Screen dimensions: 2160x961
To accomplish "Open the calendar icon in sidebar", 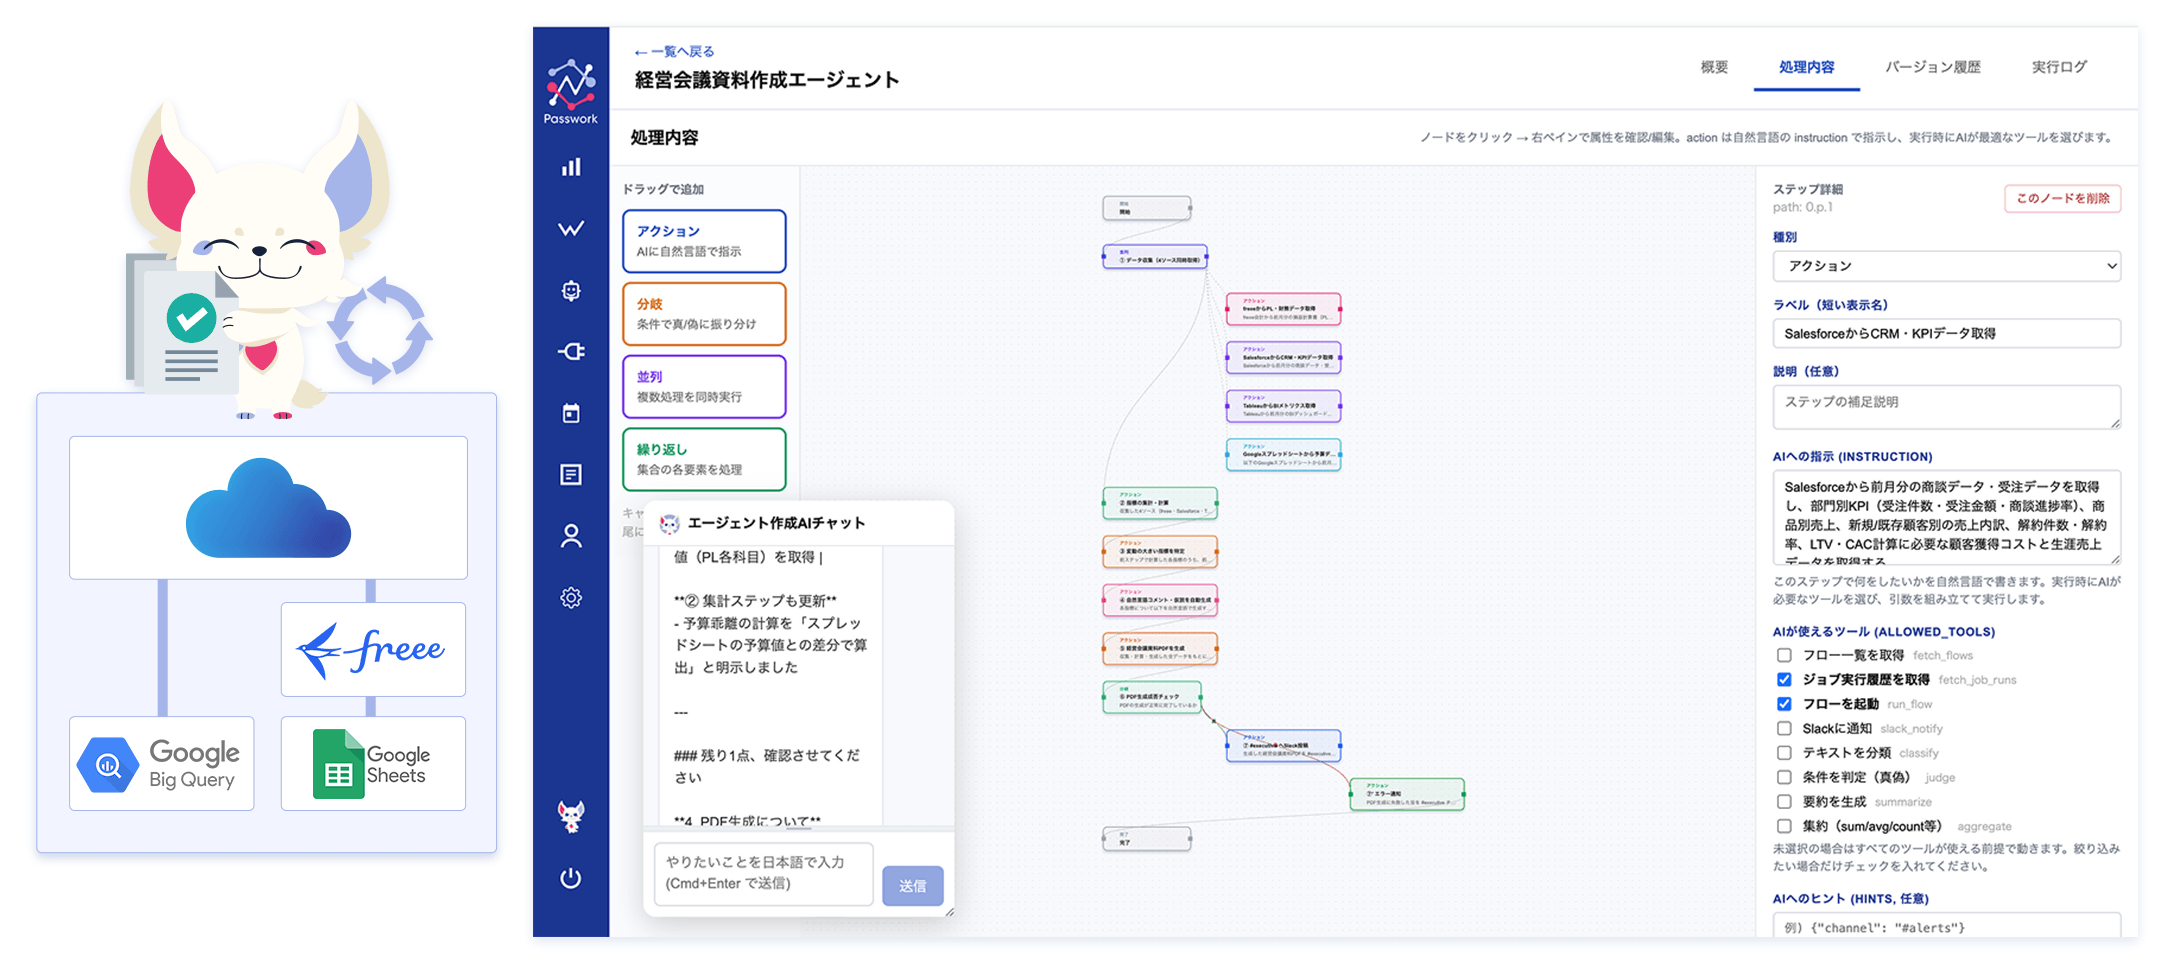I will (571, 413).
